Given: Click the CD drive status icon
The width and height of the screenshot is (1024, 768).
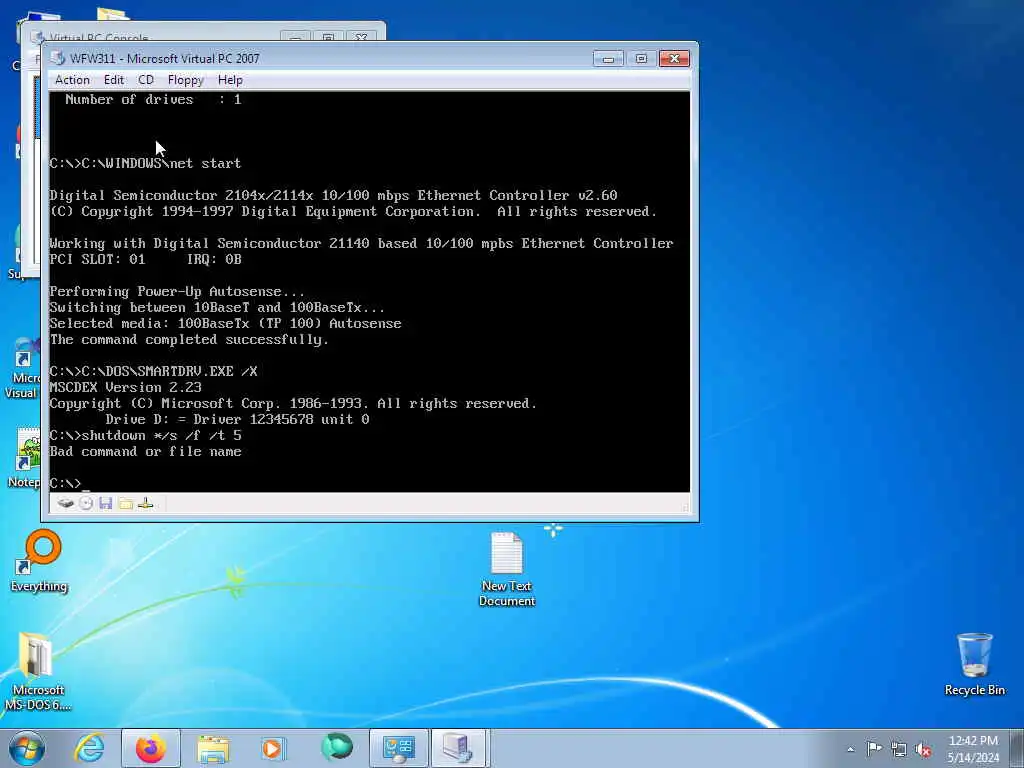Looking at the screenshot, I should click(86, 504).
